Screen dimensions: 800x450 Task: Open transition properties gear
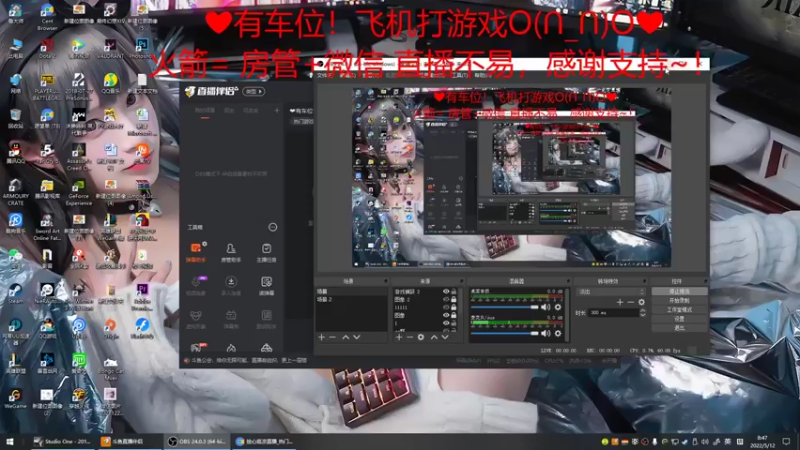coord(641,302)
